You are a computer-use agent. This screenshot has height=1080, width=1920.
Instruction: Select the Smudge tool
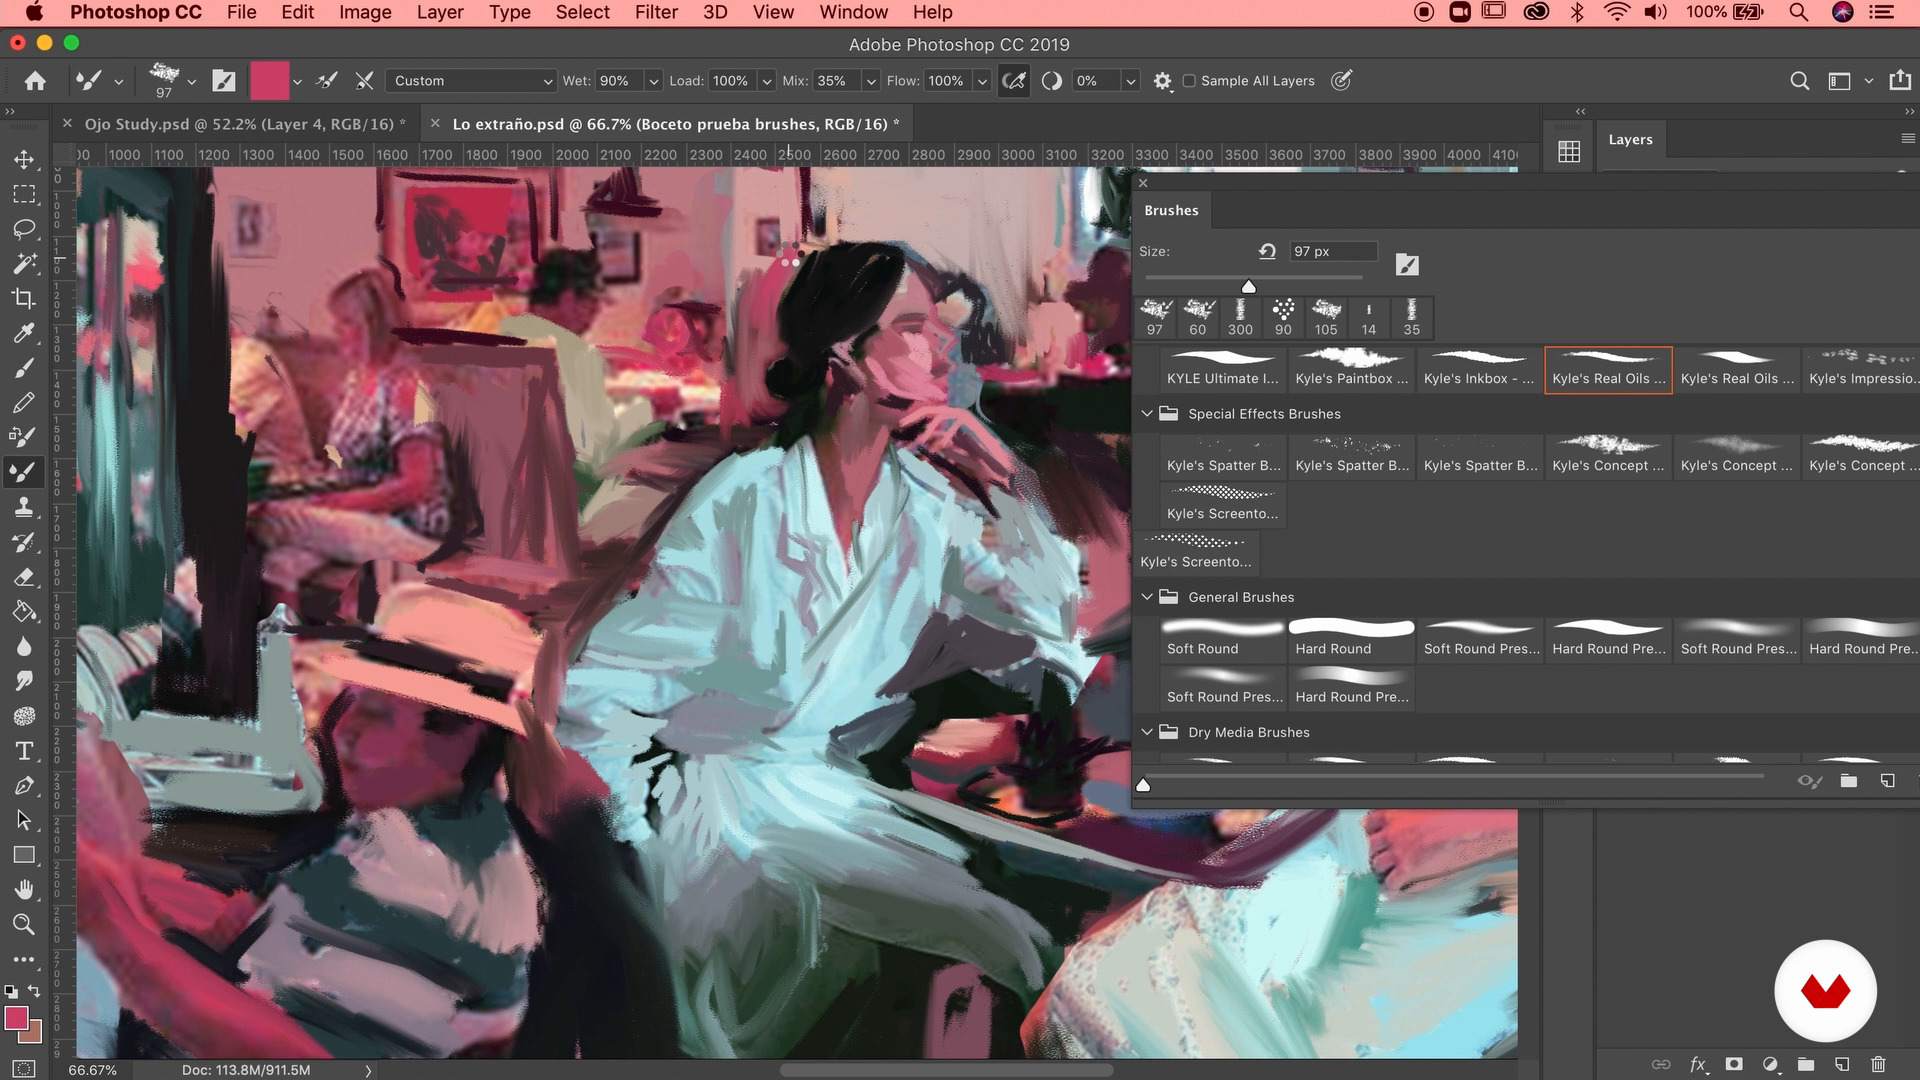click(24, 681)
